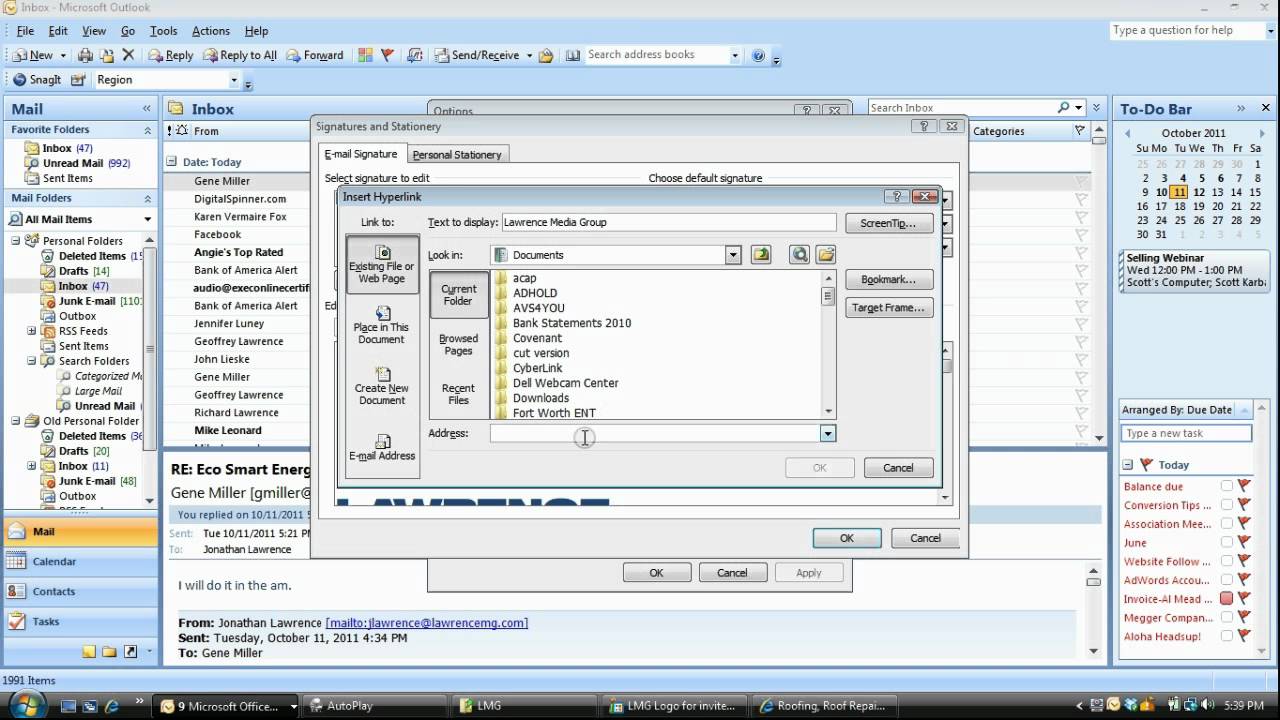Mark June task complete
Image resolution: width=1280 pixels, height=720 pixels.
tap(1226, 542)
